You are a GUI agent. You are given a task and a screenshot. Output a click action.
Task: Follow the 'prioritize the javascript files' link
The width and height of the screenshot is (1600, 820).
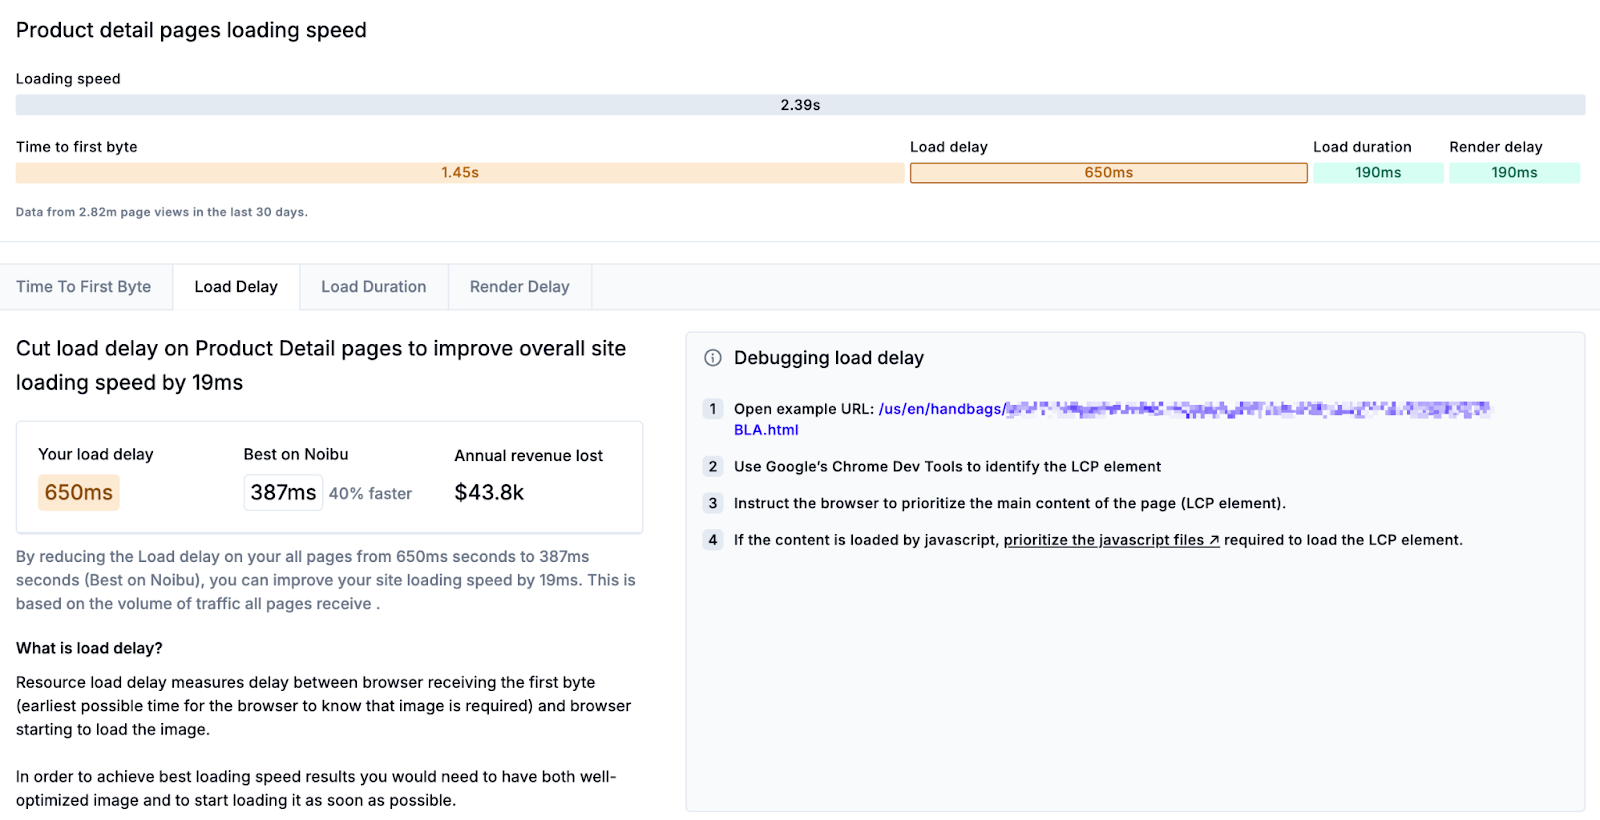click(x=1103, y=540)
